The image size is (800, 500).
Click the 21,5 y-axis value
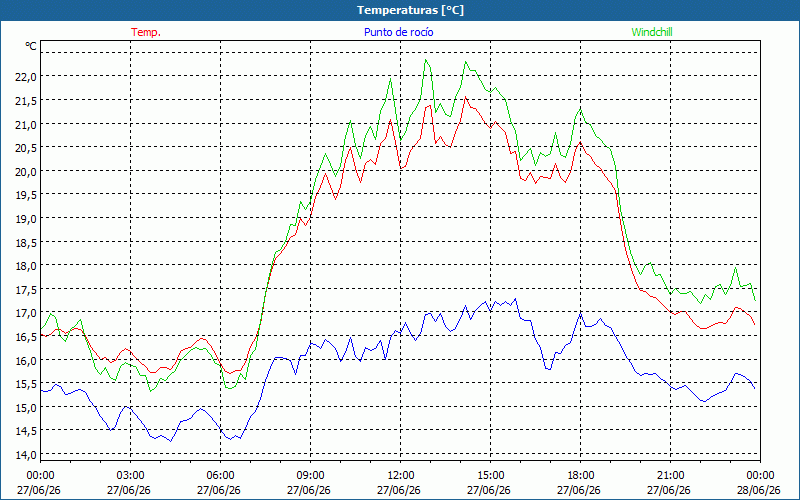coord(26,101)
